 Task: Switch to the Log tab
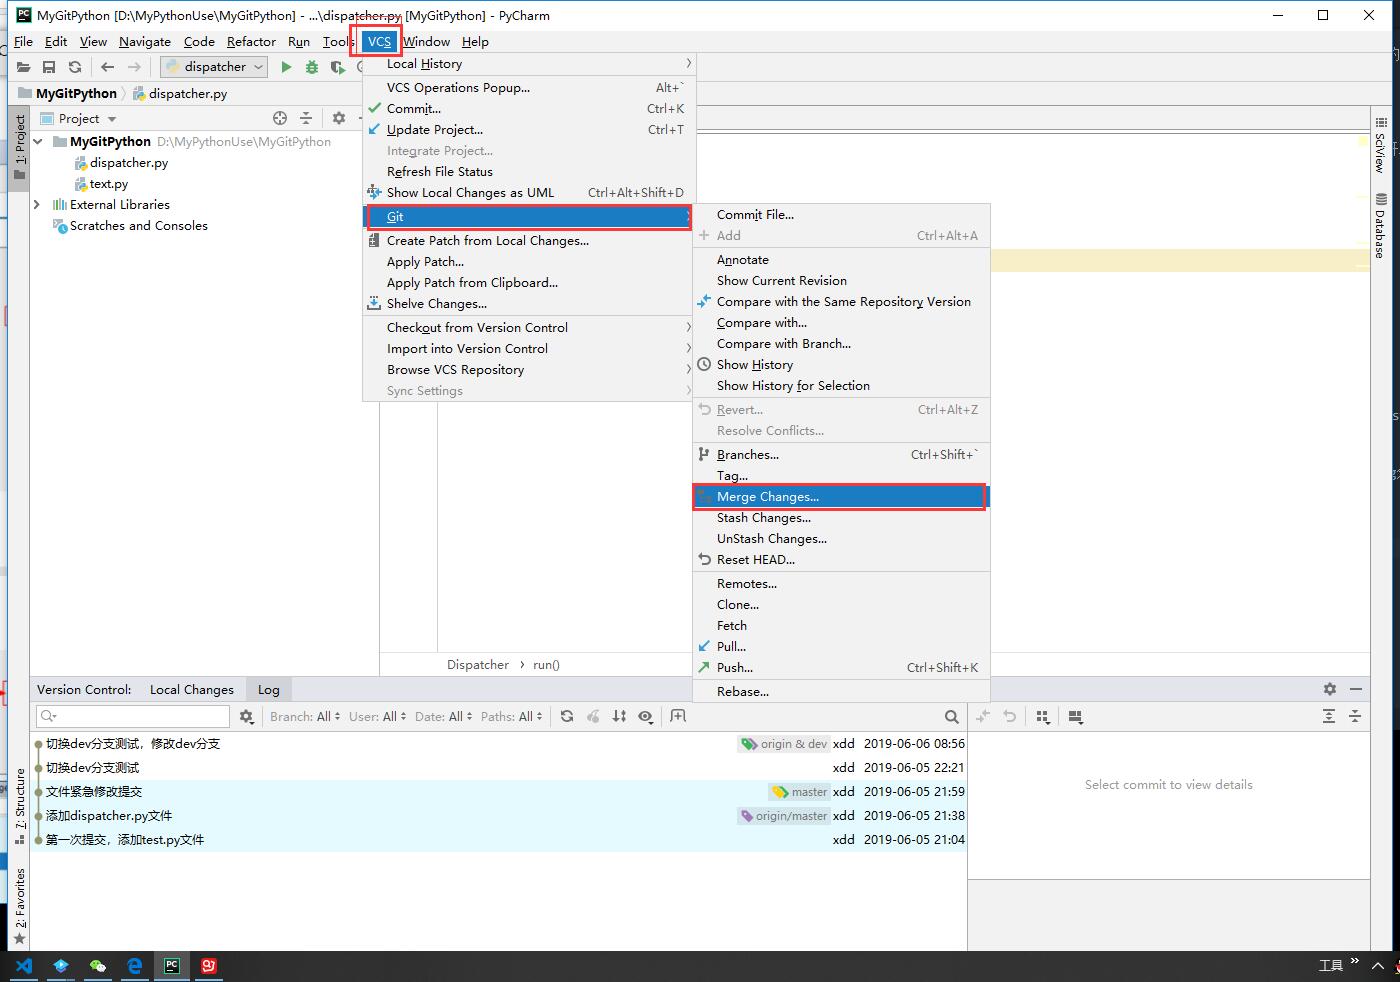click(x=269, y=689)
